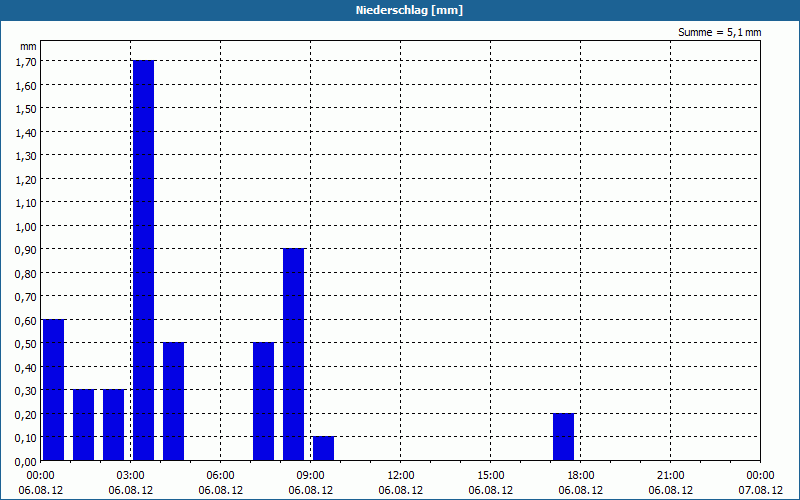Click the '0,80' y-axis label
The width and height of the screenshot is (800, 500).
[x=26, y=273]
